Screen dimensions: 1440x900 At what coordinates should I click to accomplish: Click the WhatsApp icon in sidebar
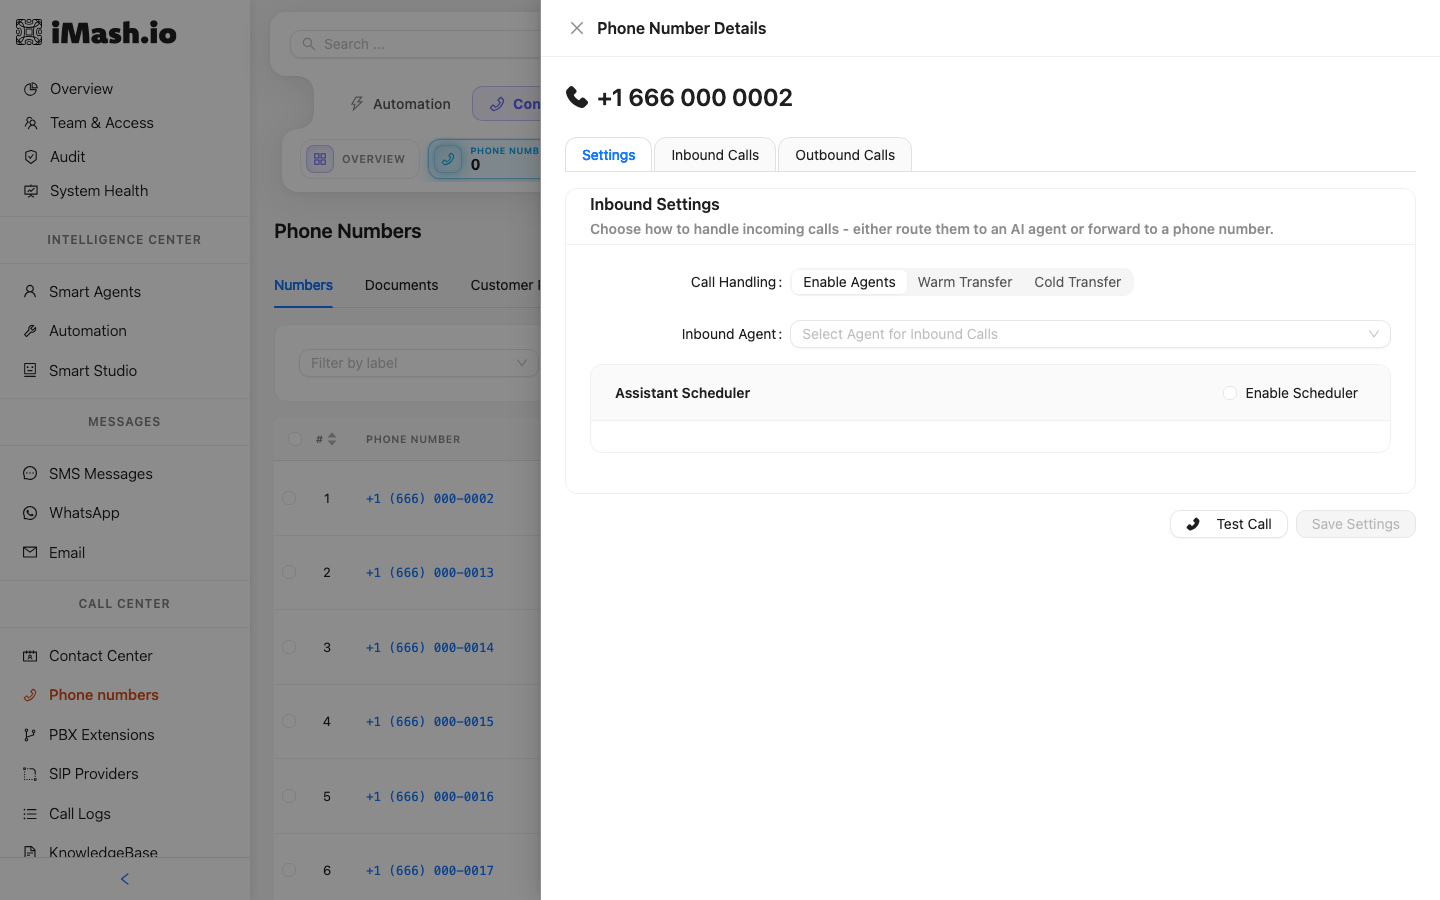click(30, 513)
